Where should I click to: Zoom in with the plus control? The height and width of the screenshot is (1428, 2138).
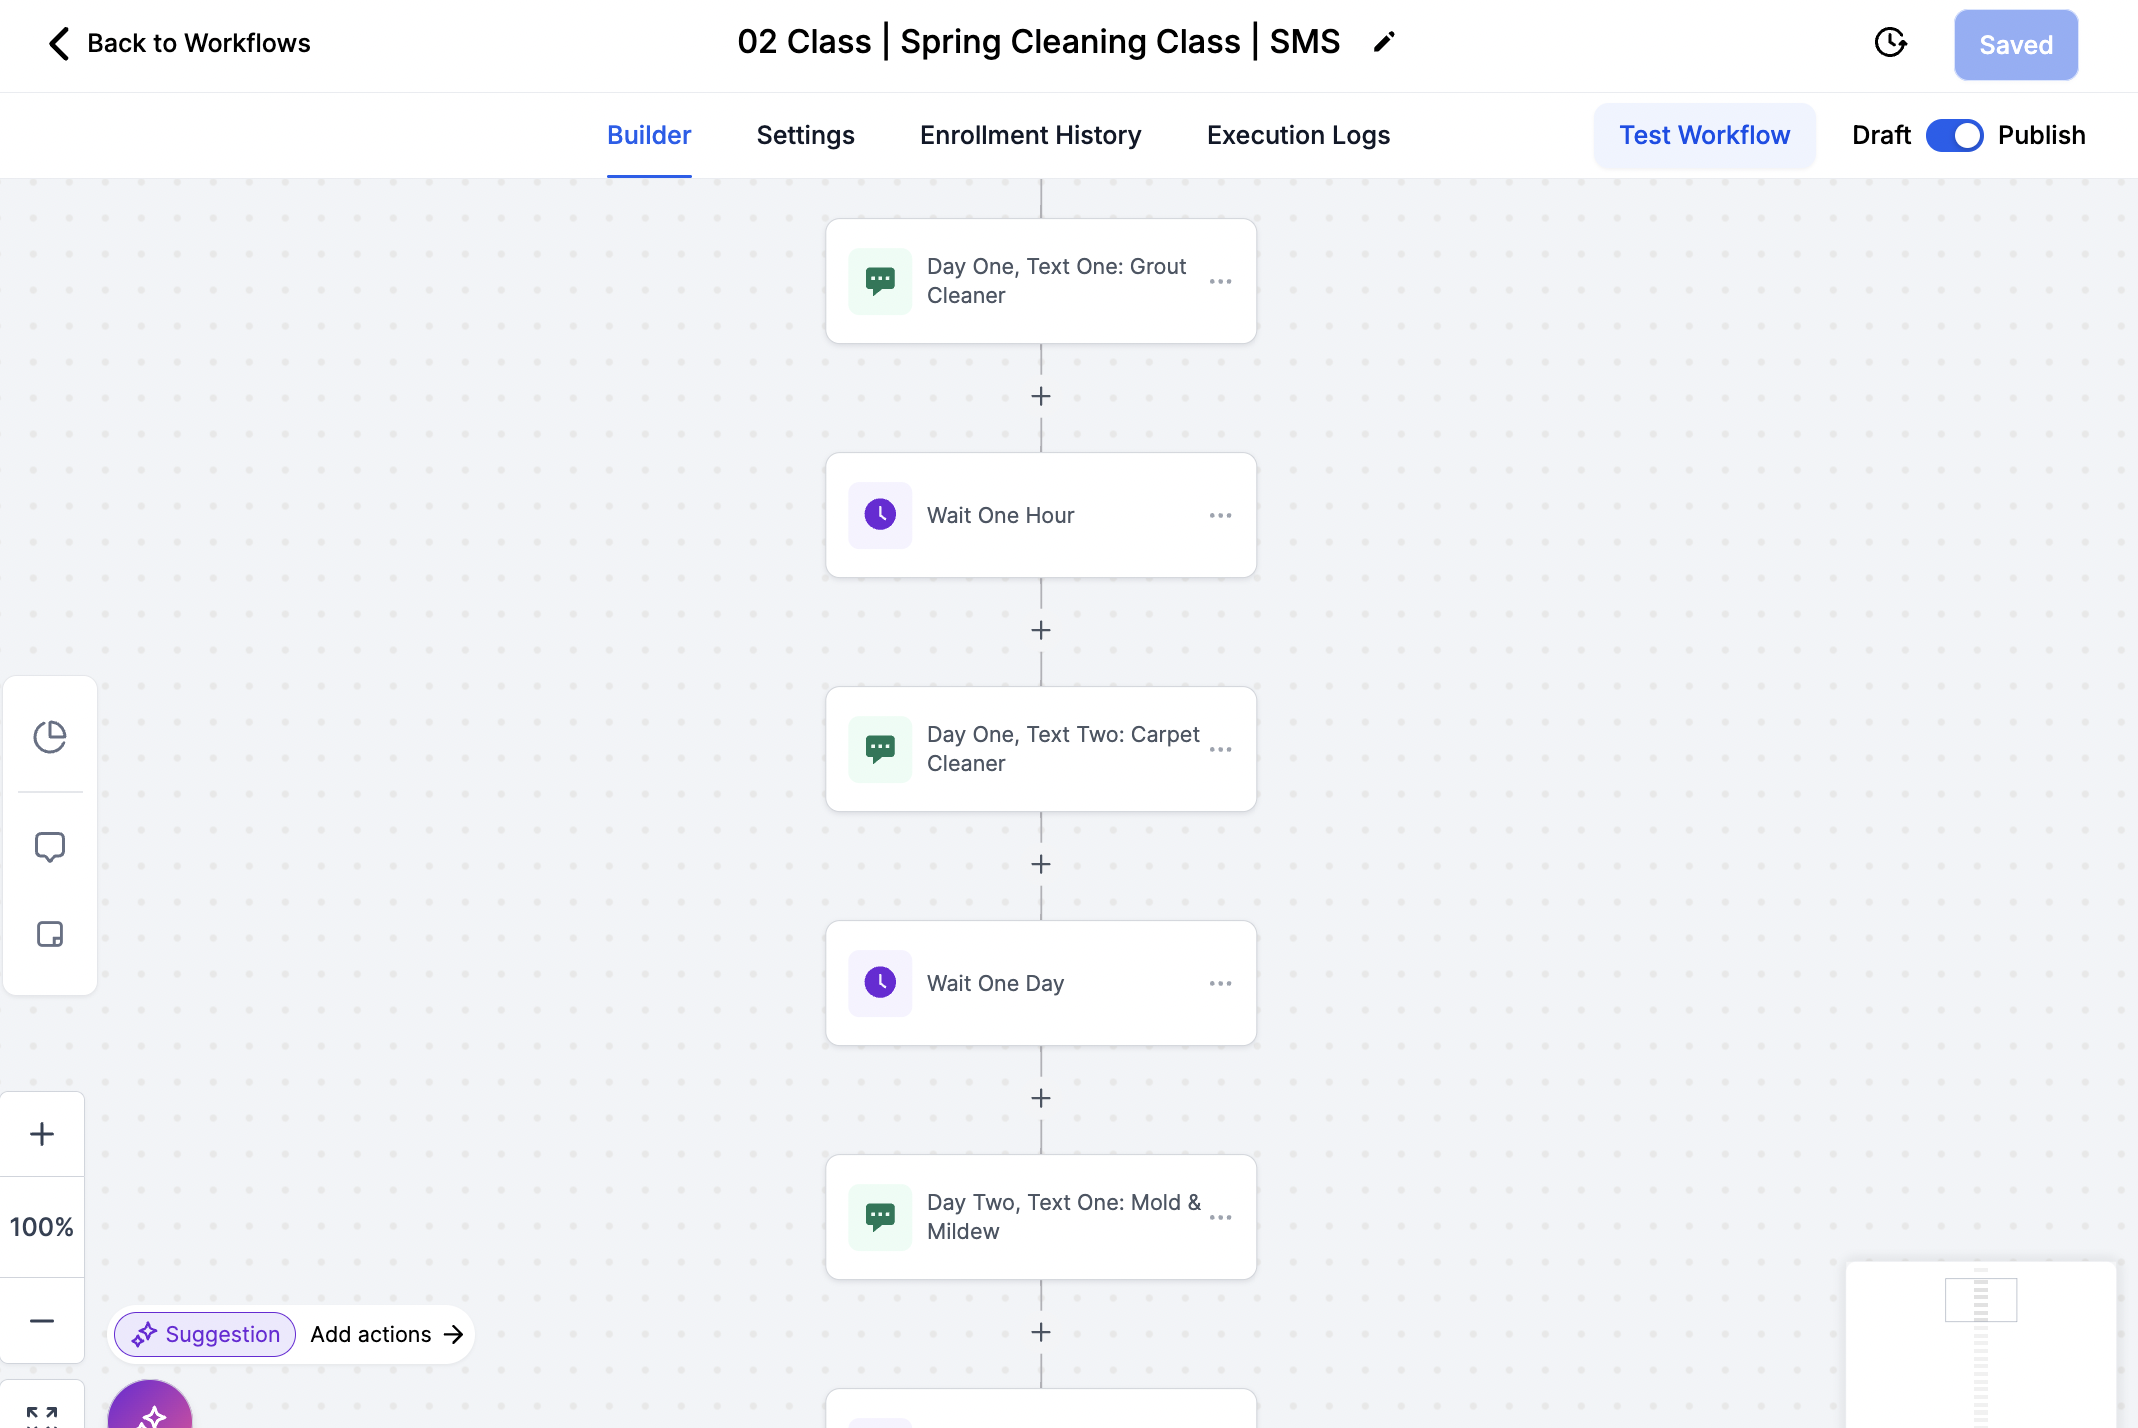pyautogui.click(x=42, y=1134)
